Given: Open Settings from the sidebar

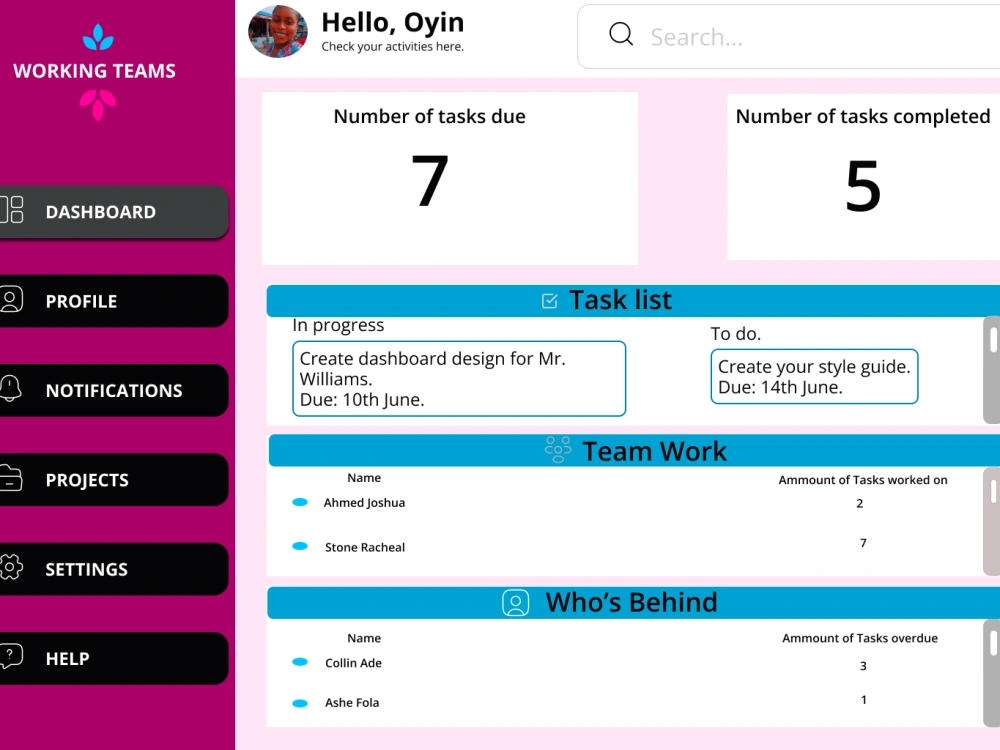Looking at the screenshot, I should pyautogui.click(x=114, y=569).
